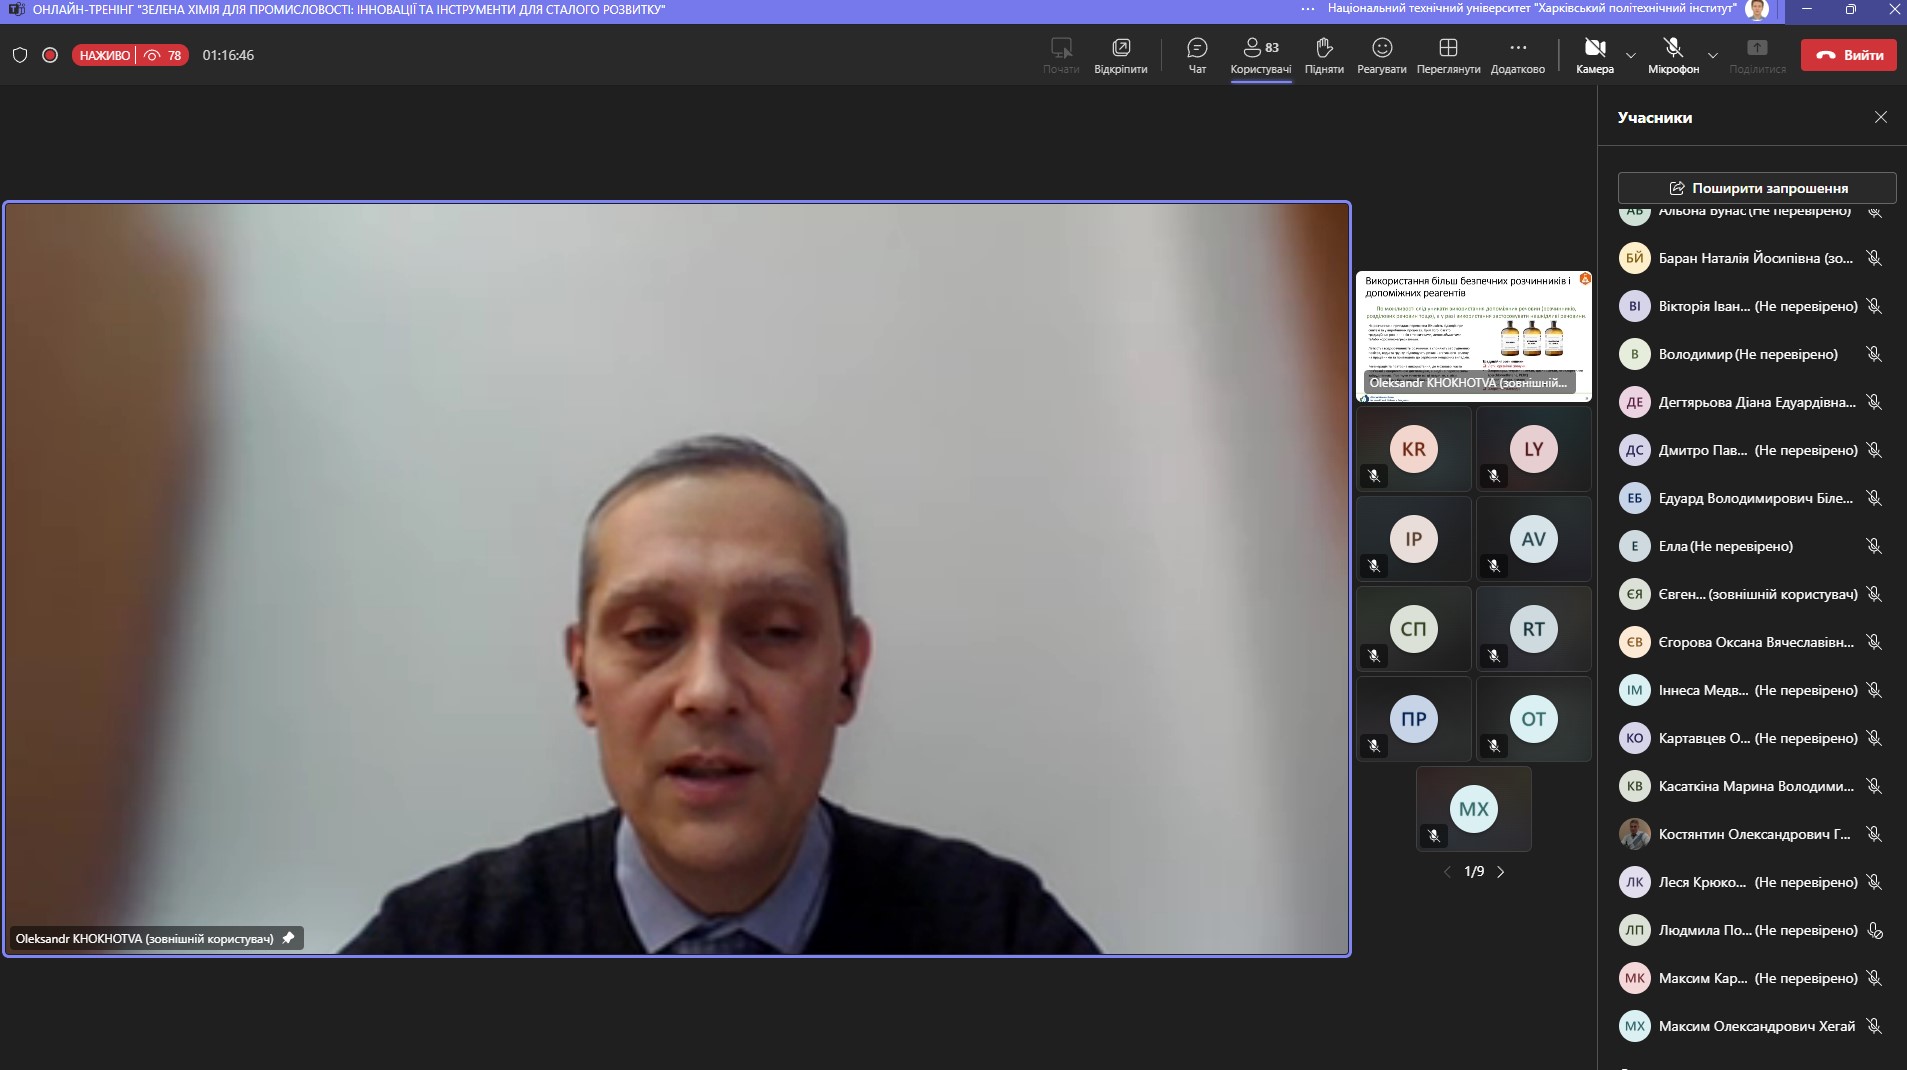Click mic icon for Едуард Володимирович
This screenshot has width=1907, height=1070.
coord(1875,498)
